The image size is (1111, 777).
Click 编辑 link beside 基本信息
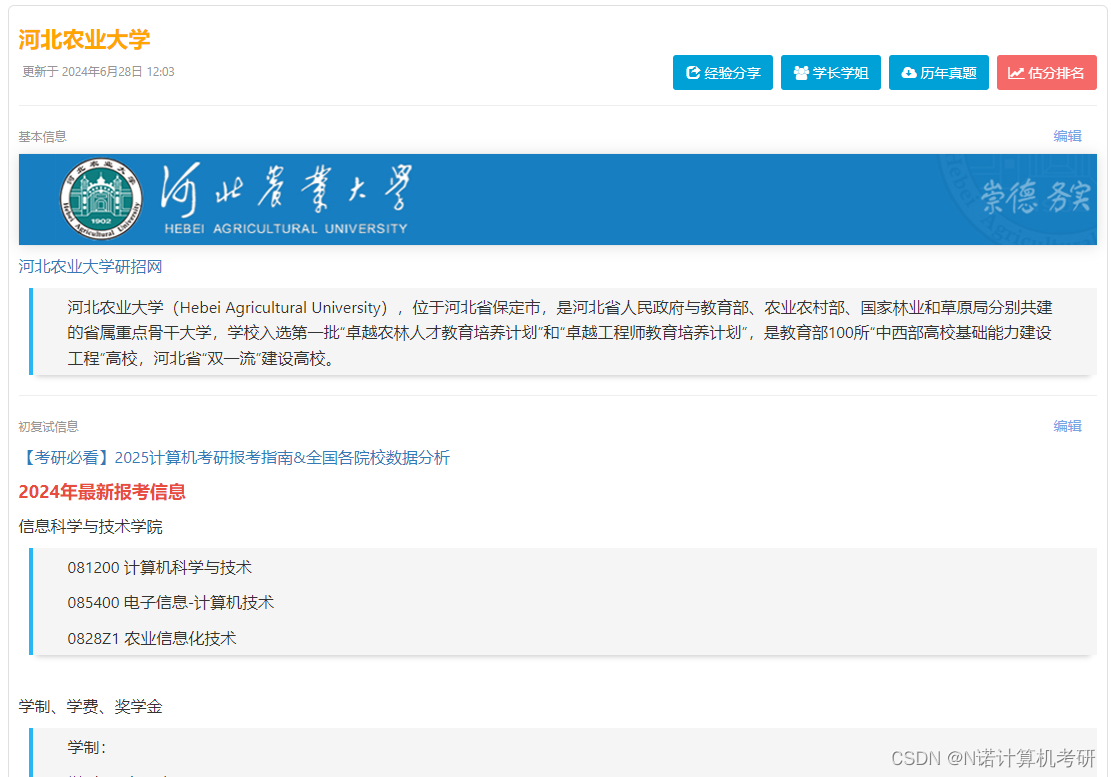click(1067, 136)
